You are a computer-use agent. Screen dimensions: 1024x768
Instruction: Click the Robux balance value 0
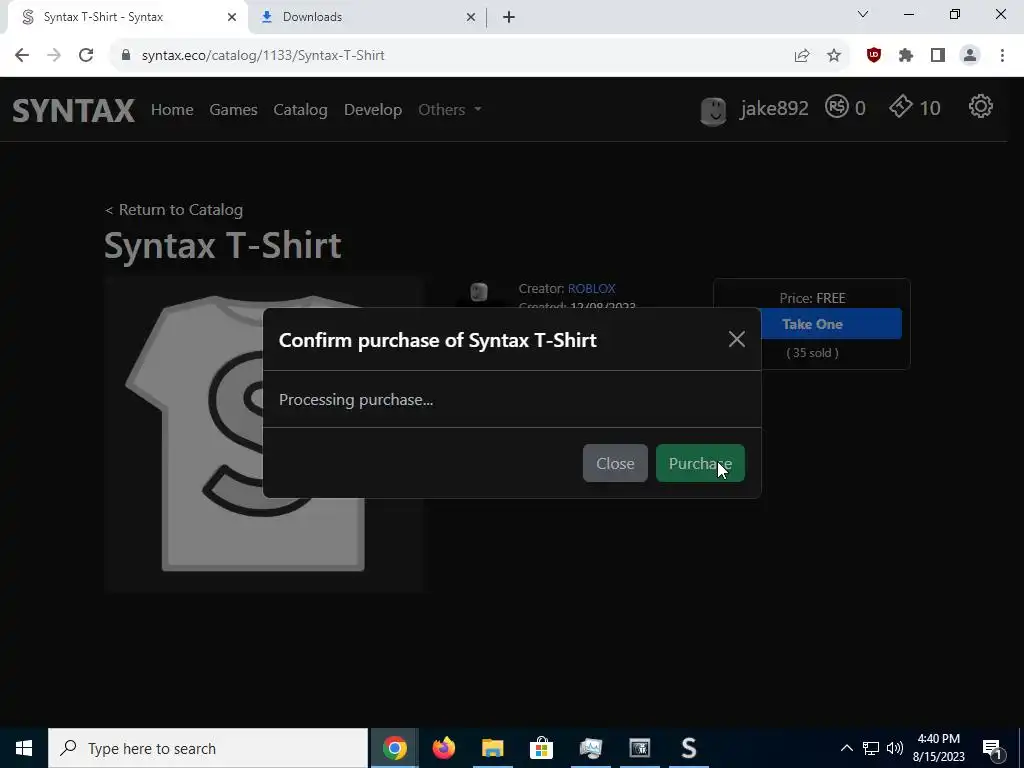[x=860, y=108]
